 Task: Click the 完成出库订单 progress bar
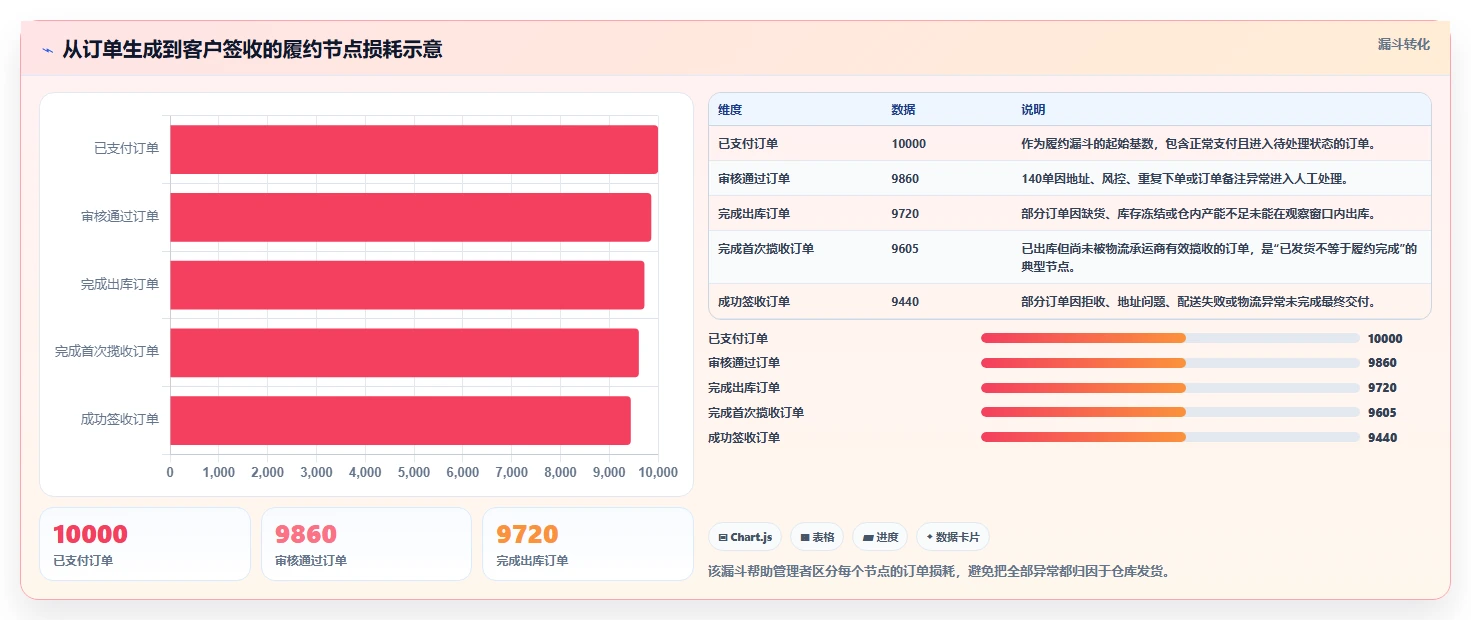click(1170, 388)
